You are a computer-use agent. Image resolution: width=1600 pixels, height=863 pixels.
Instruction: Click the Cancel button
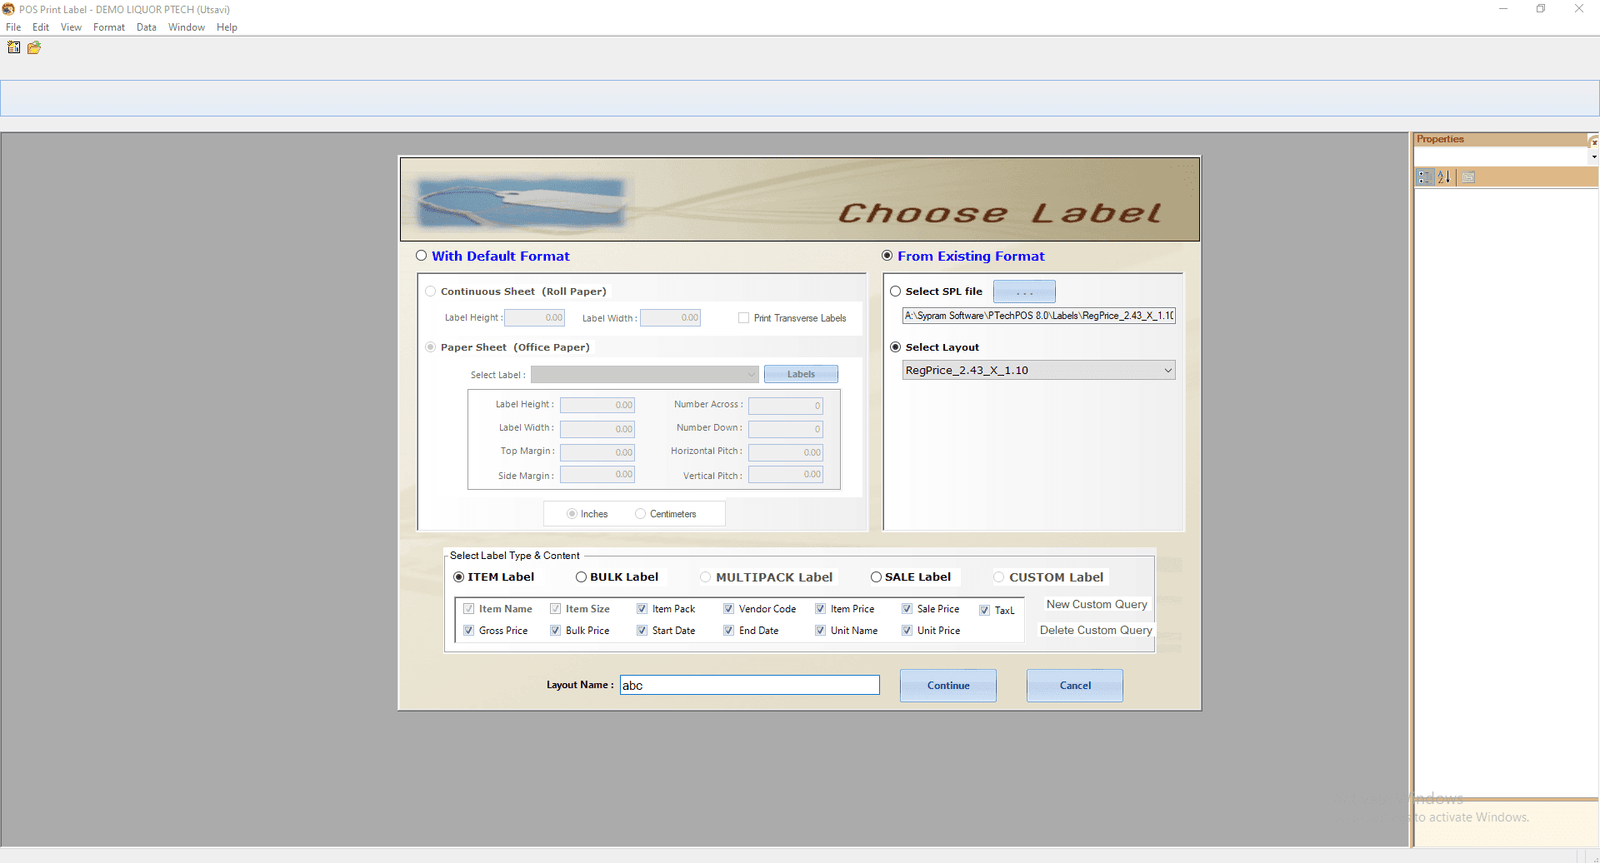pos(1075,686)
